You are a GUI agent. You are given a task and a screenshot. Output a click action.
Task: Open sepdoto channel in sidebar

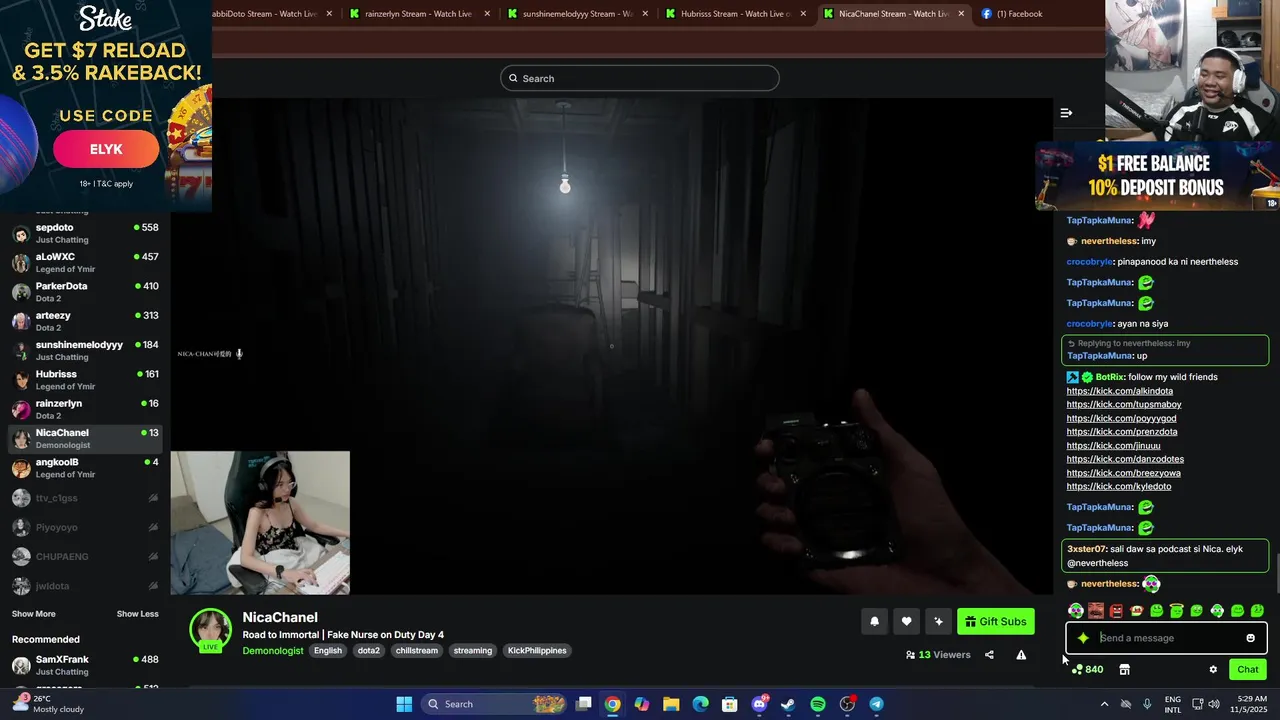(x=85, y=233)
